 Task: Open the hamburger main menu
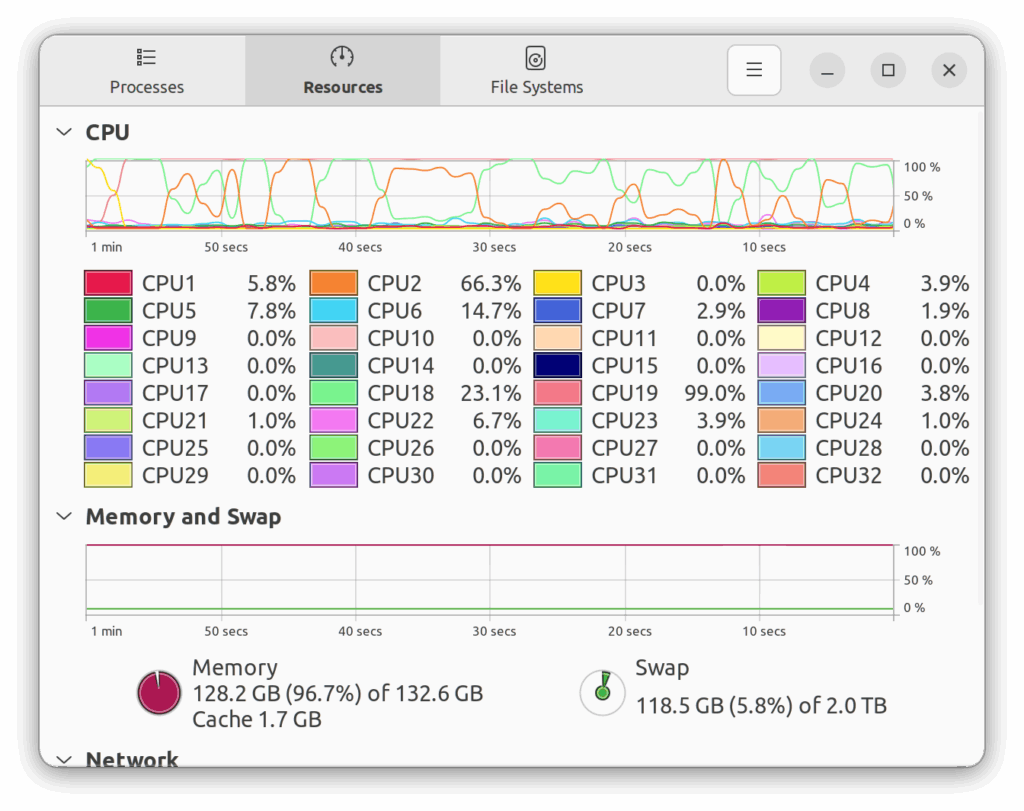point(754,70)
